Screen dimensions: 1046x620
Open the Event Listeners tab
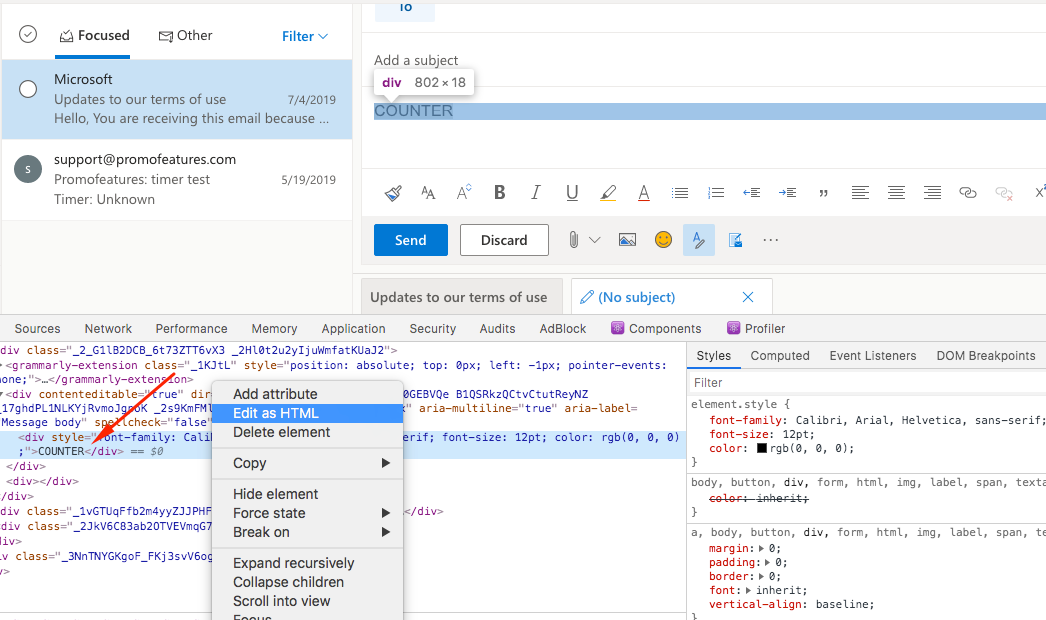coord(873,356)
